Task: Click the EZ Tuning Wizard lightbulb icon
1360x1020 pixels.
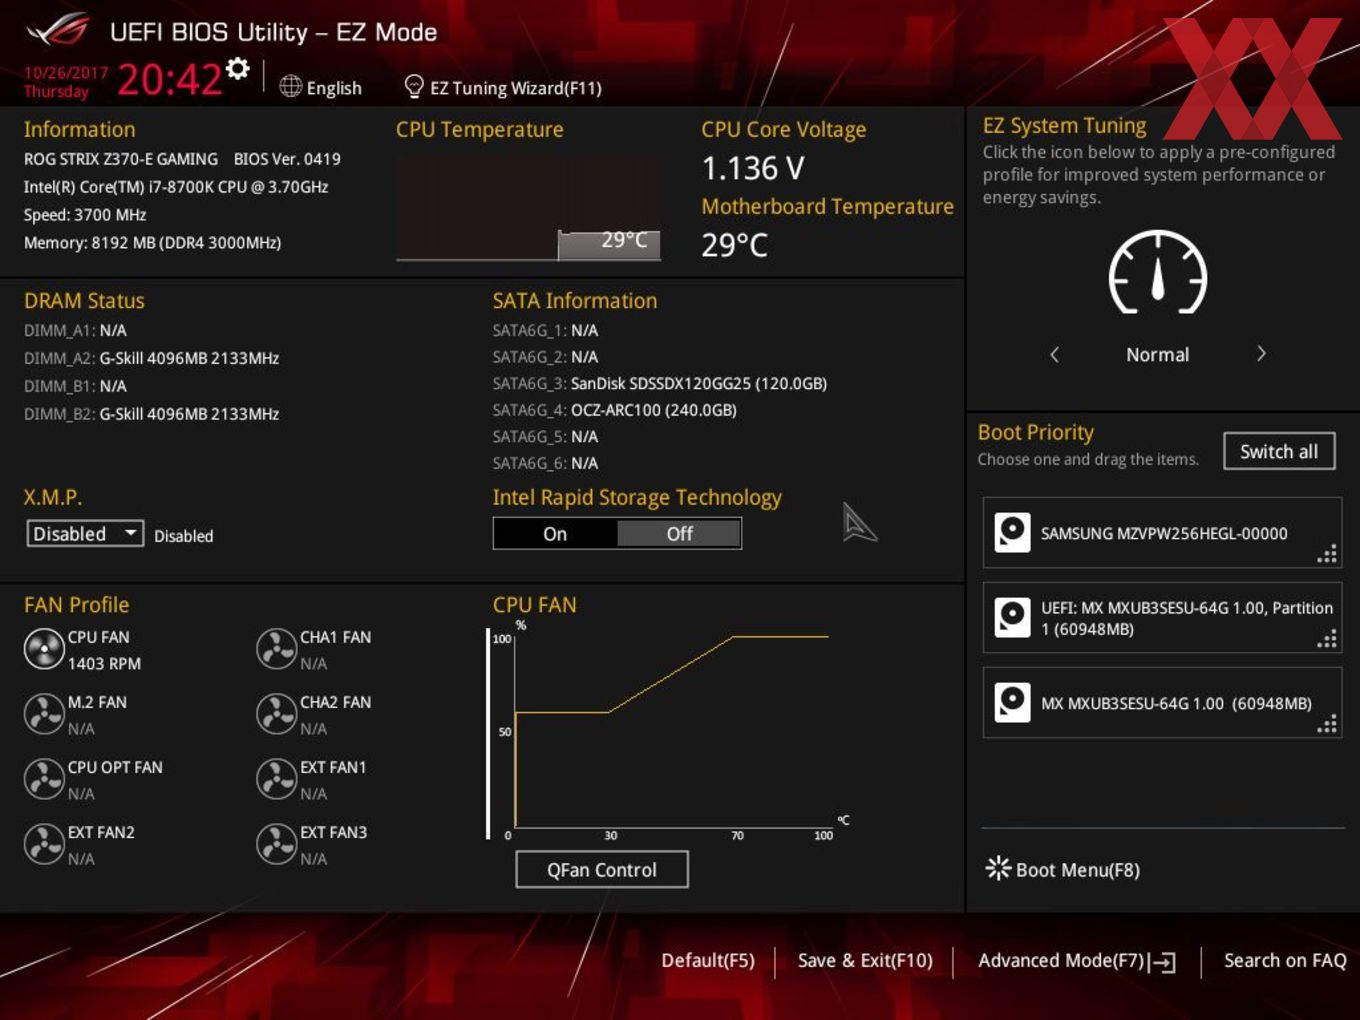Action: [413, 87]
